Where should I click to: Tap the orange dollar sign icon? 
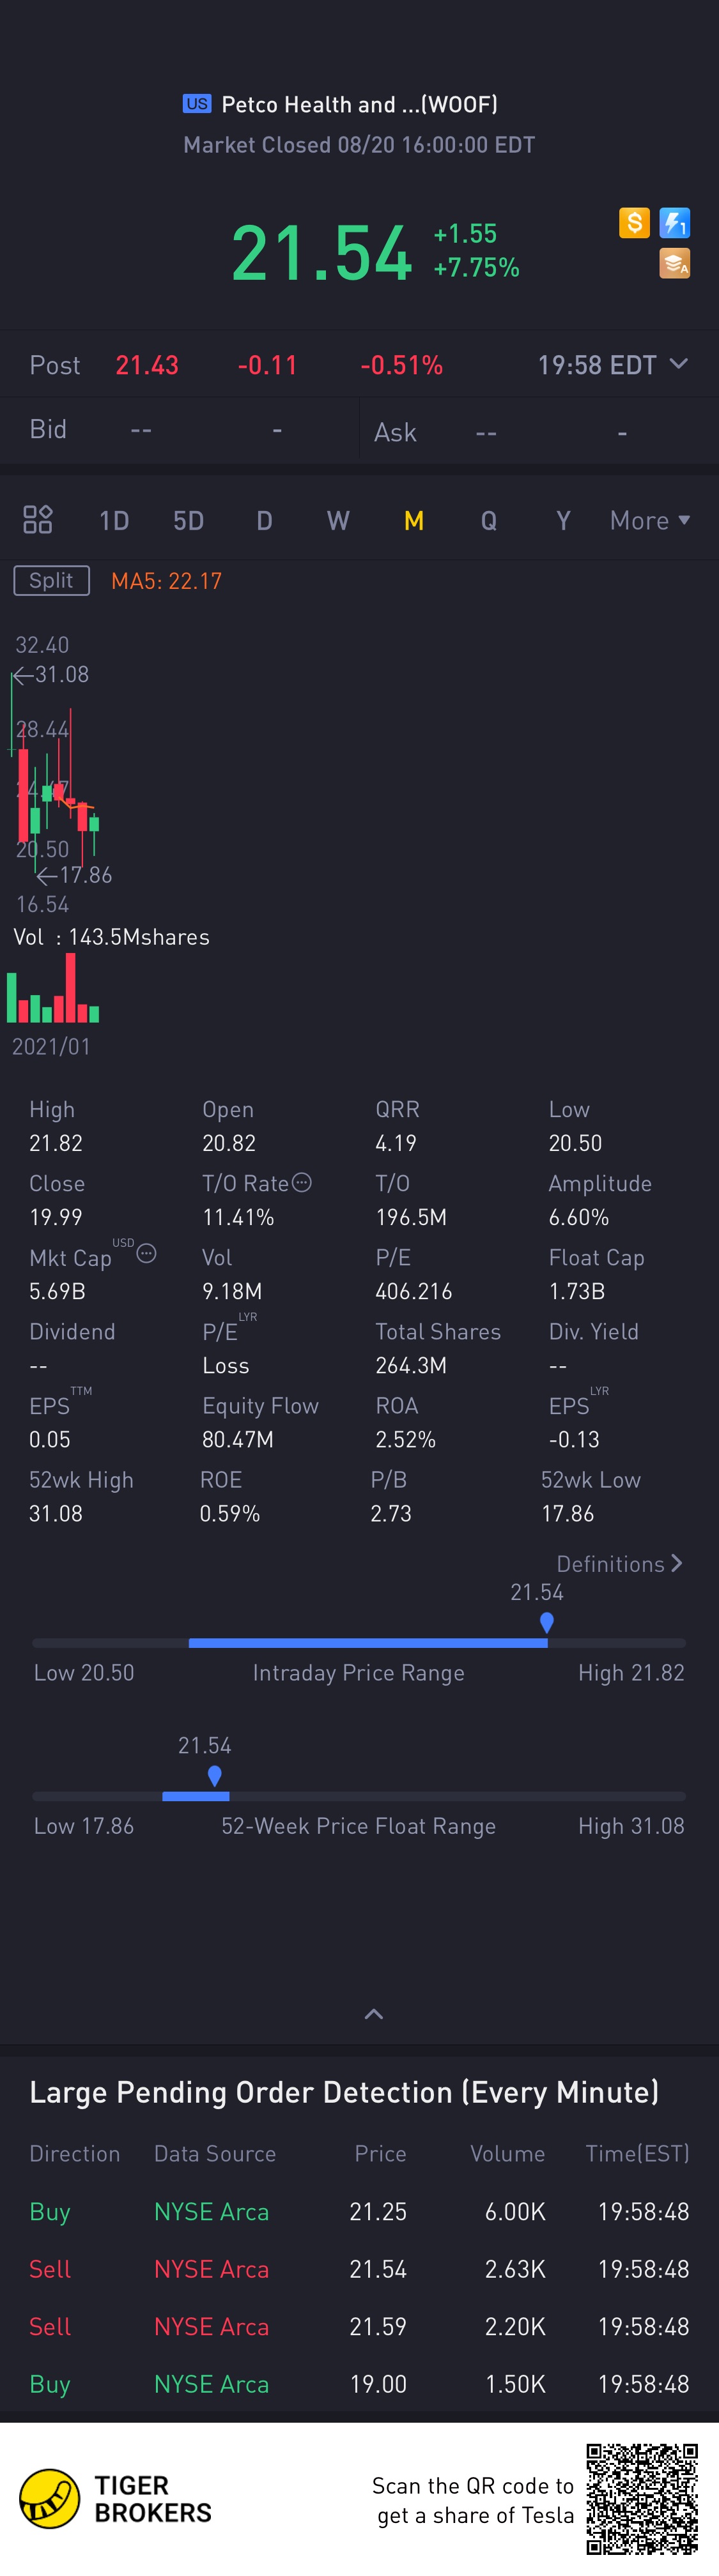634,223
